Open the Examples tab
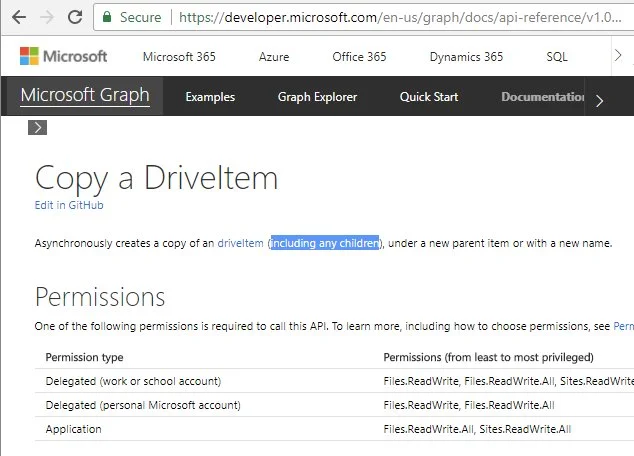 tap(210, 97)
